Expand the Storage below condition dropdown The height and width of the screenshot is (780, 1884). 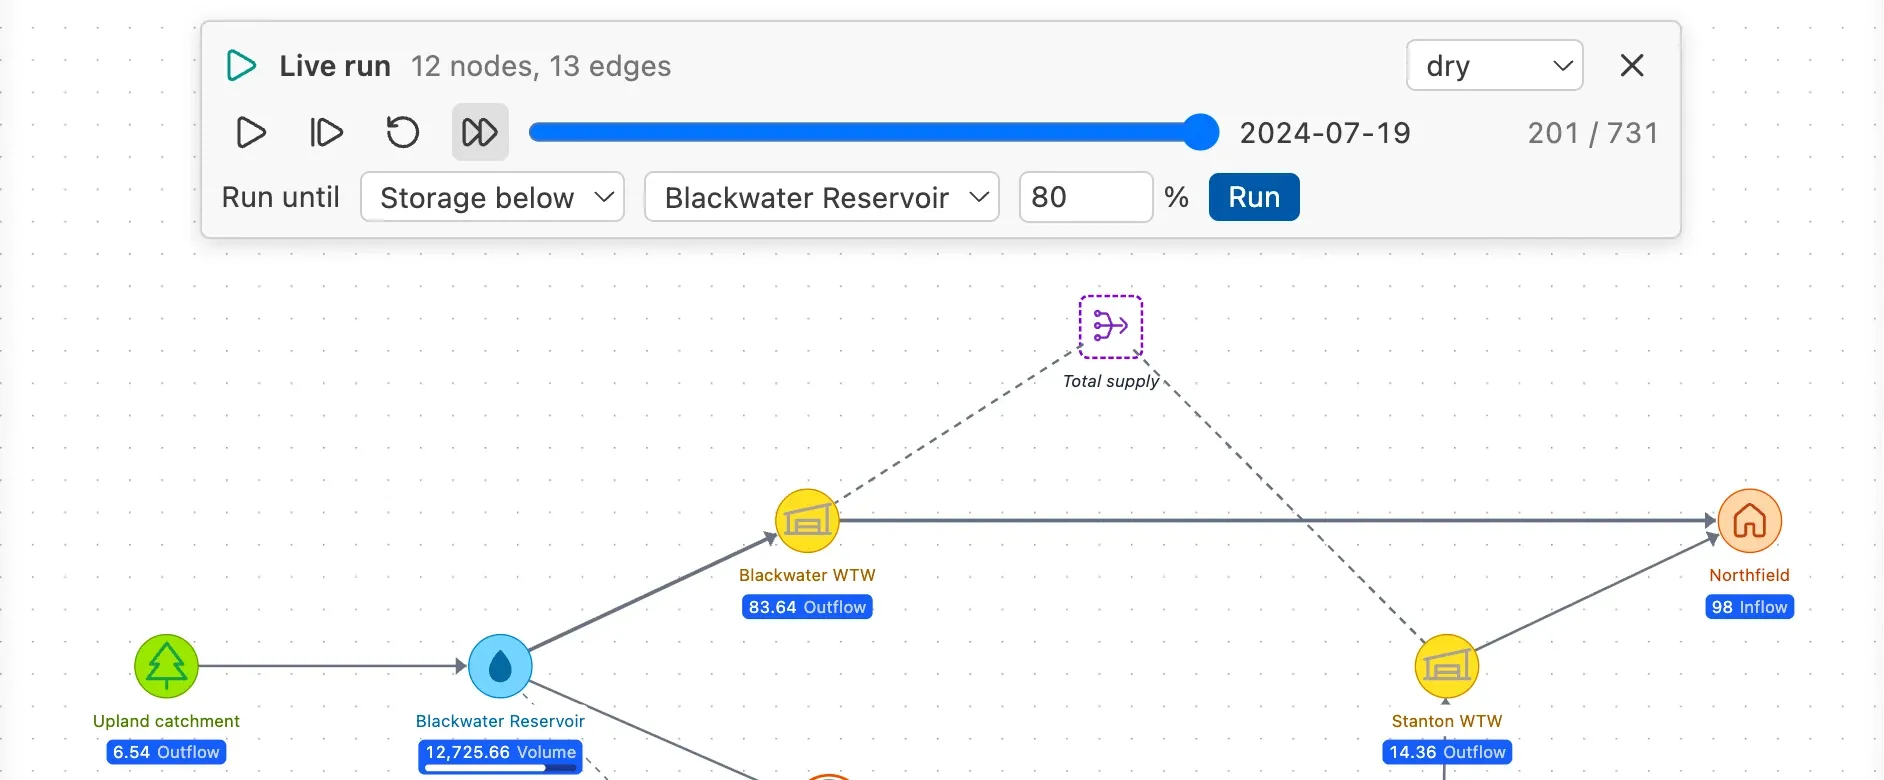492,197
